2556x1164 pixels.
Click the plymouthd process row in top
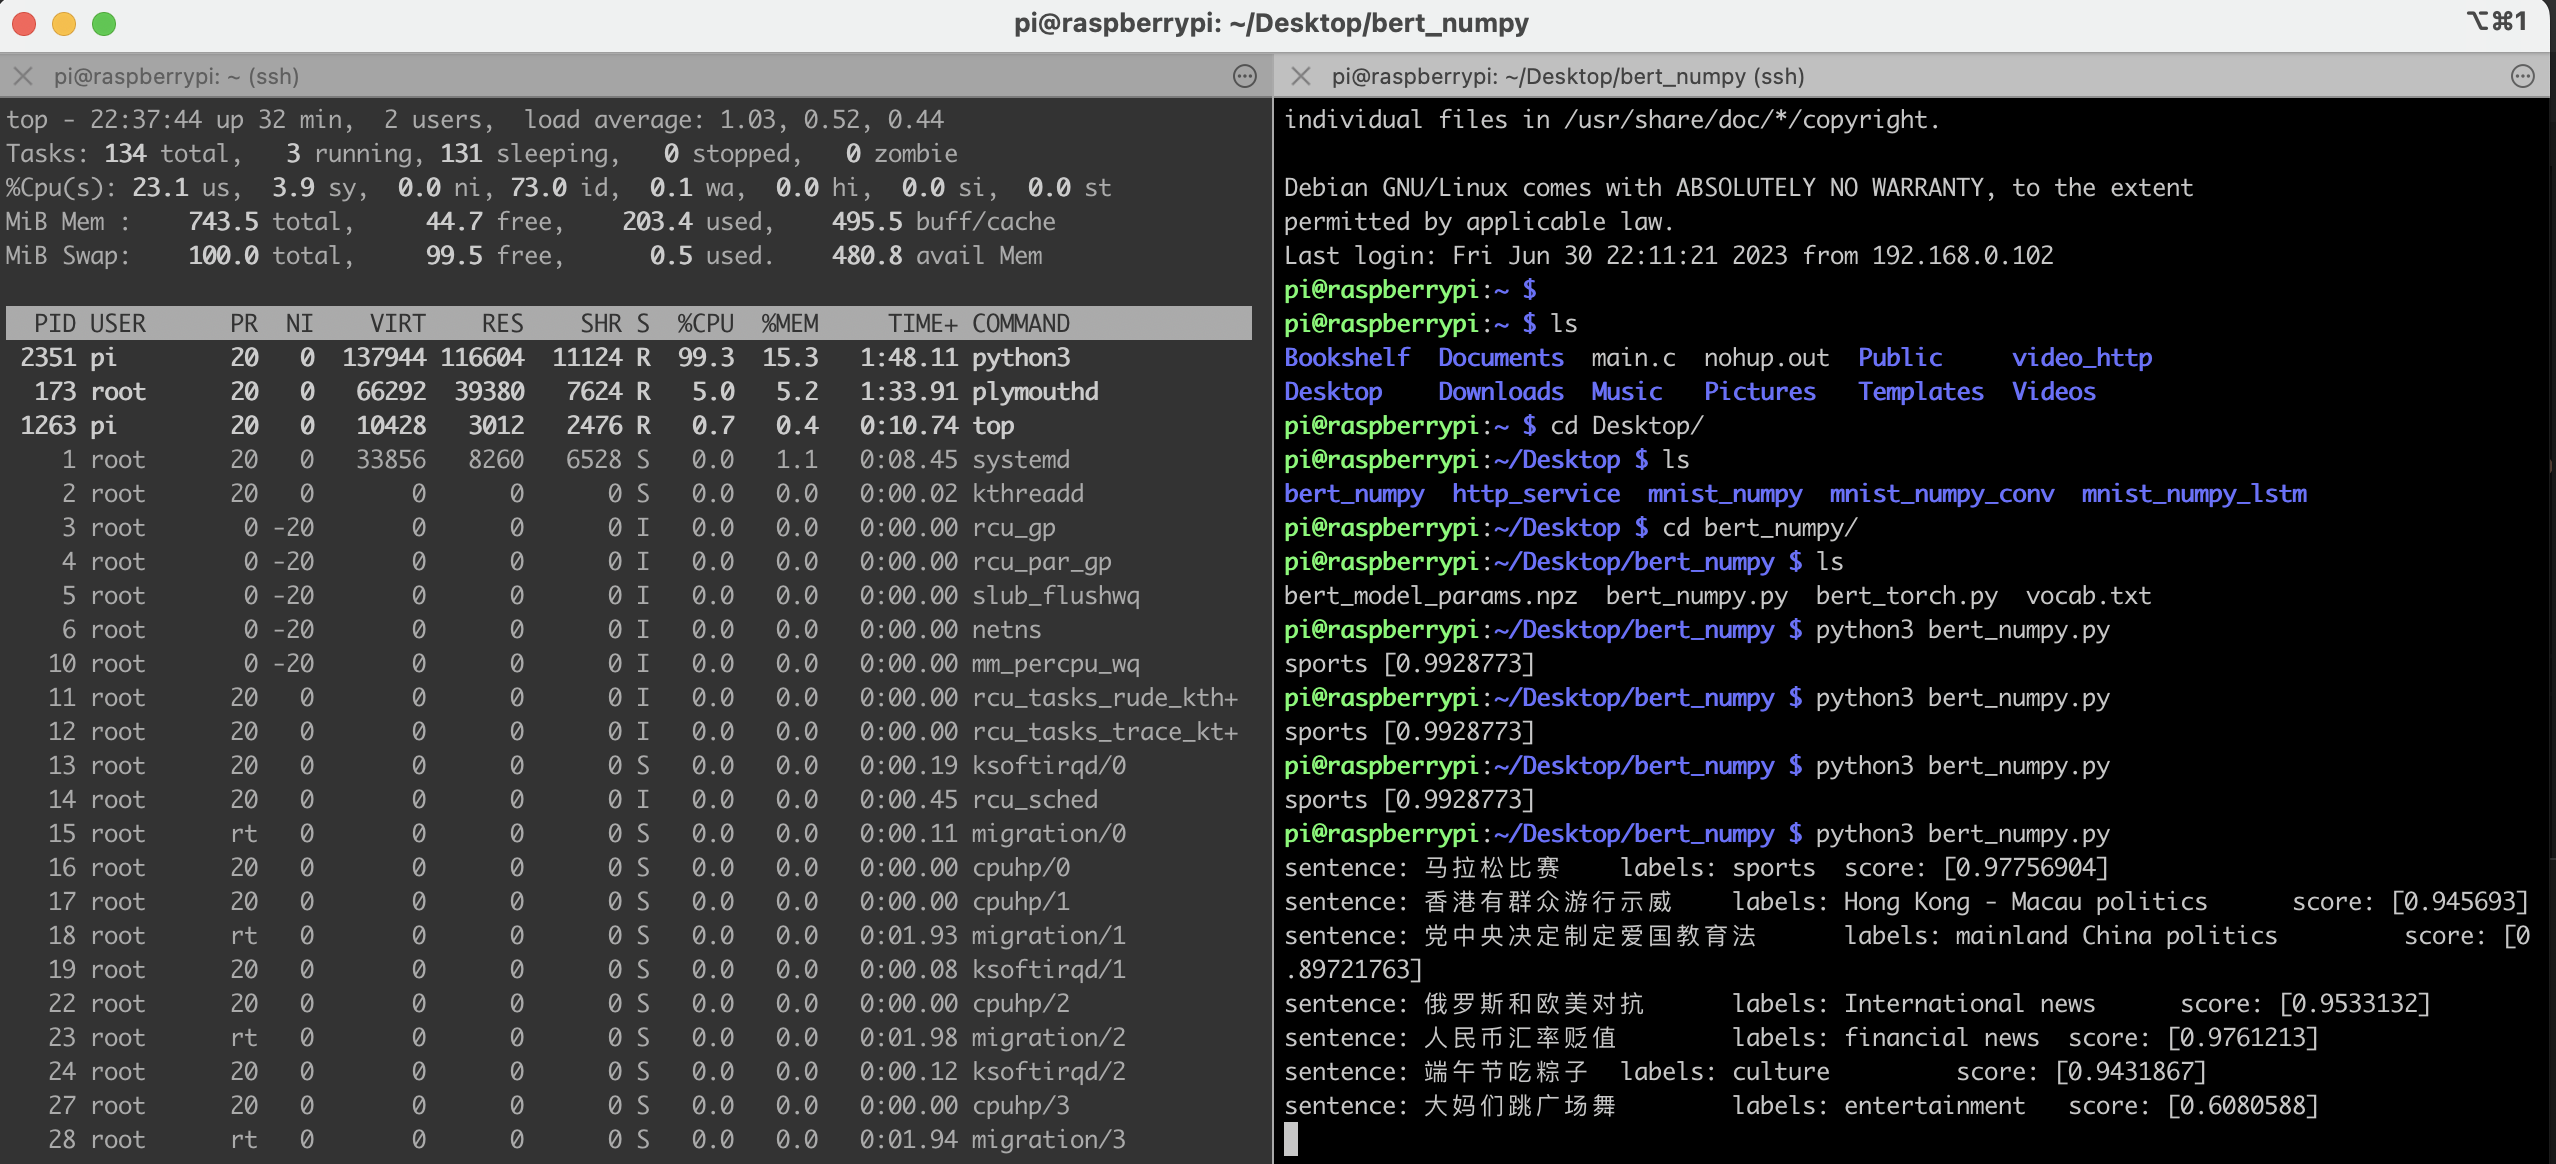pyautogui.click(x=629, y=392)
